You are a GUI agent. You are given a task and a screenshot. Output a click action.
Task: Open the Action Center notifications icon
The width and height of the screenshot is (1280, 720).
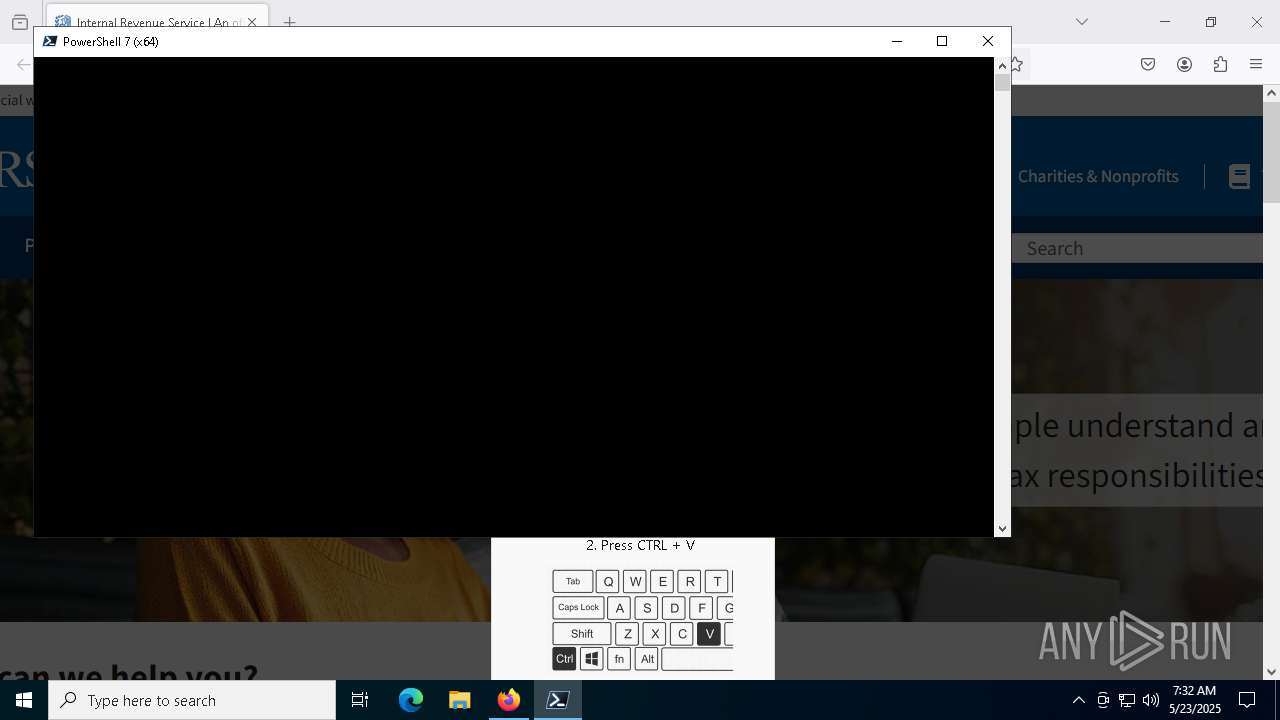tap(1247, 700)
